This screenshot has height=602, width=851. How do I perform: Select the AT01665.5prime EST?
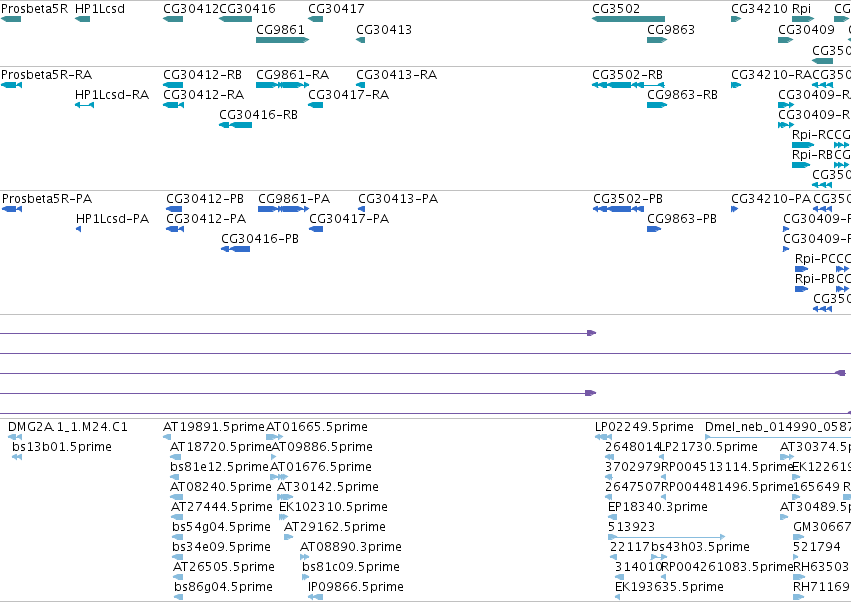pyautogui.click(x=274, y=437)
